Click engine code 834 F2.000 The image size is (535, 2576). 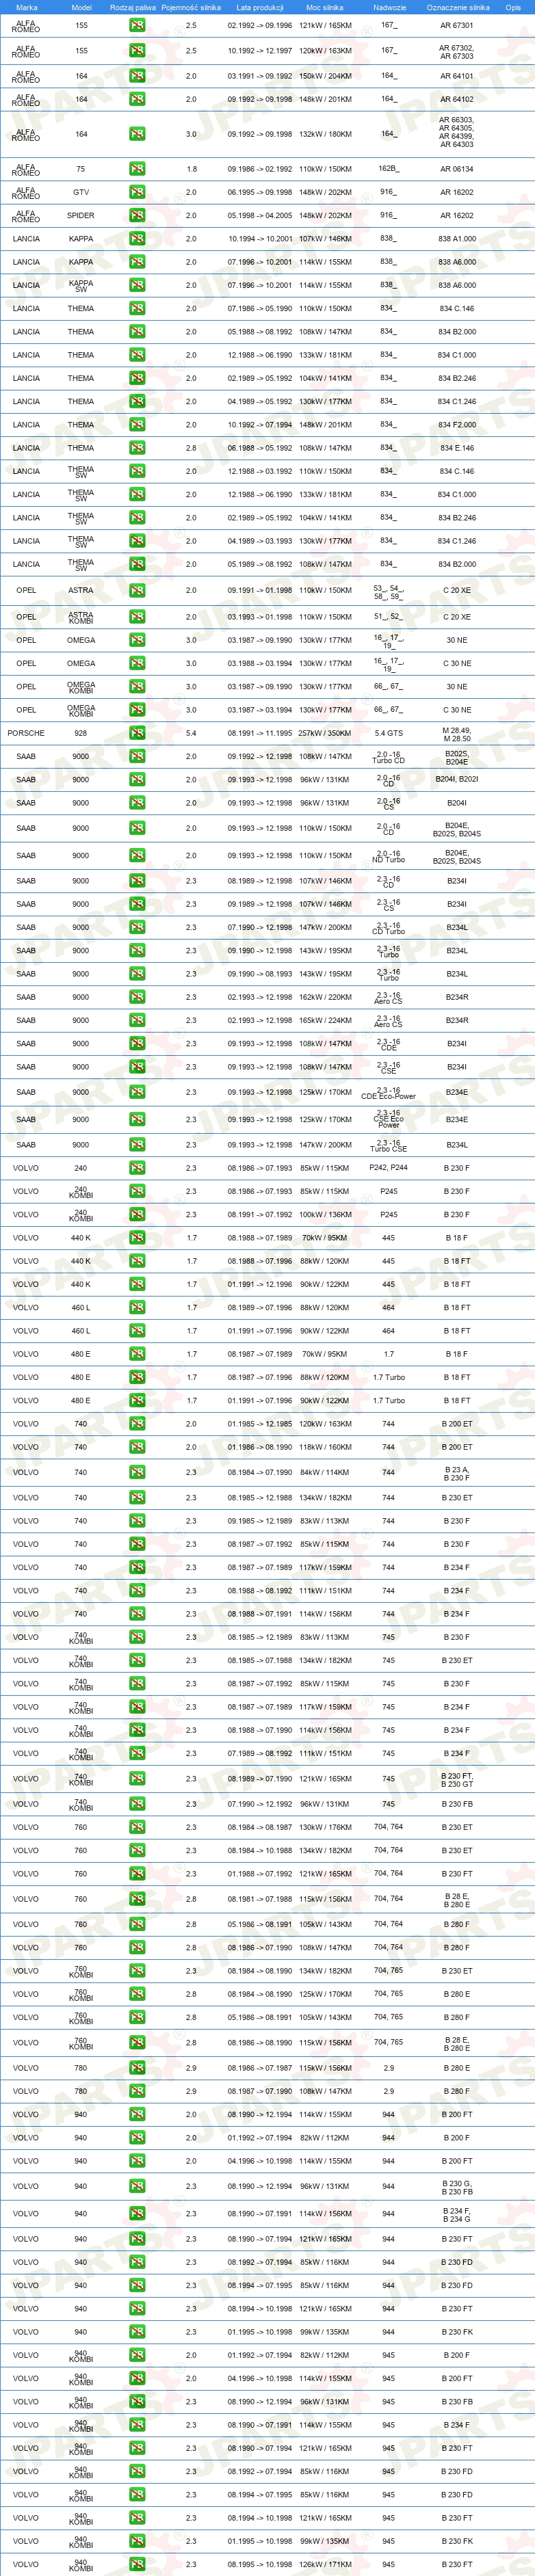click(457, 425)
